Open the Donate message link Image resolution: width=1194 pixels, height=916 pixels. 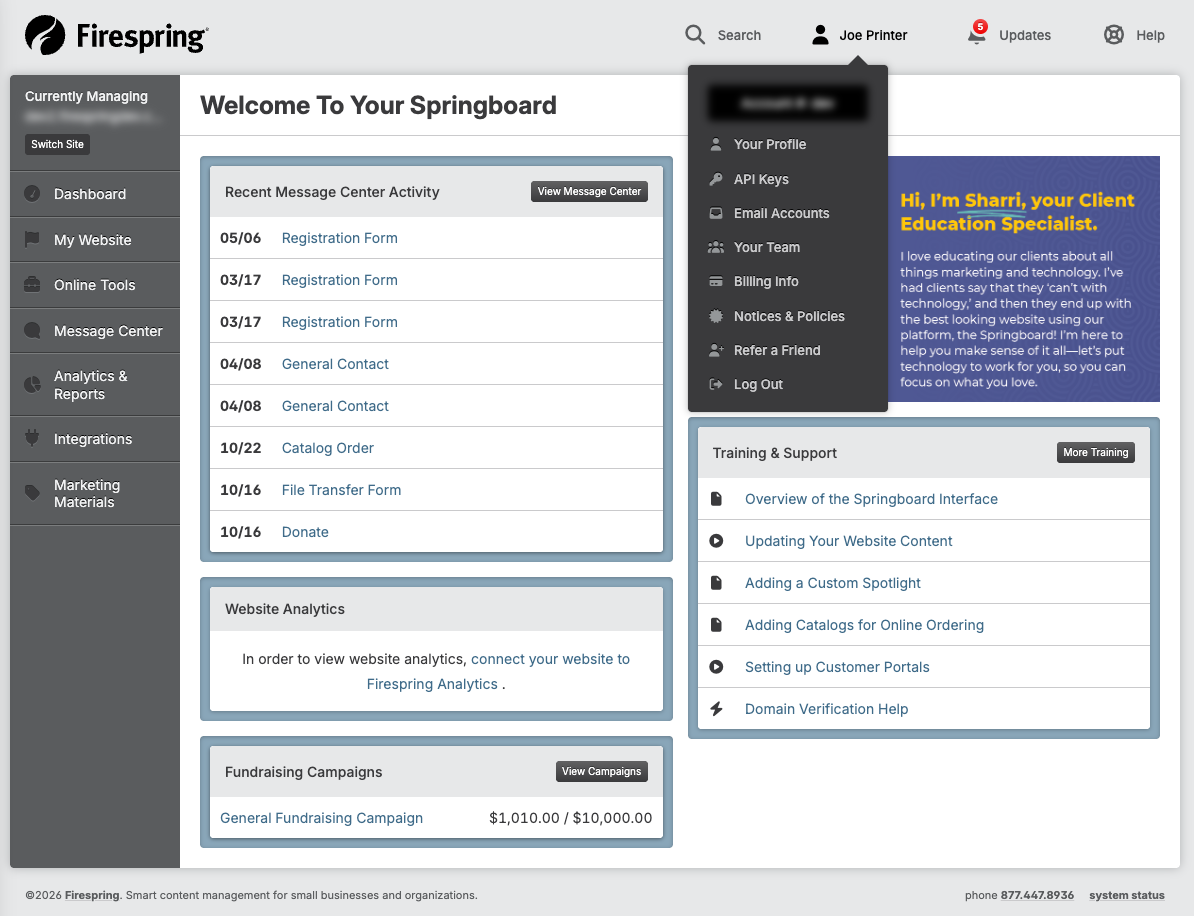pyautogui.click(x=305, y=531)
